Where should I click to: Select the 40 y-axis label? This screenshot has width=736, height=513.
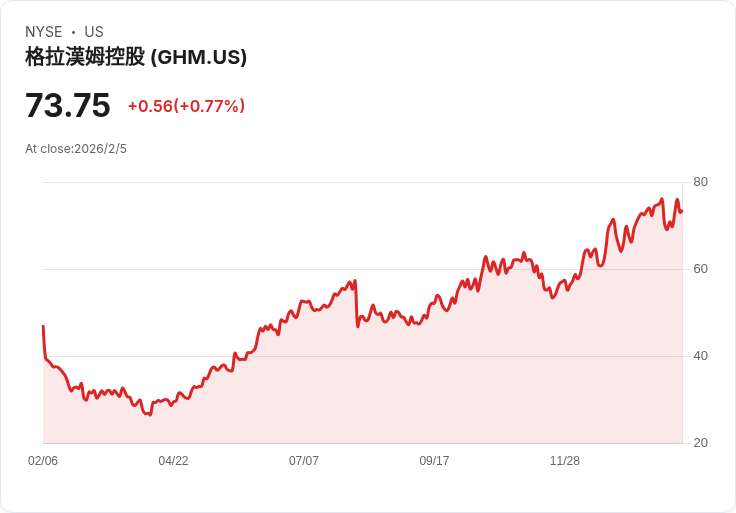[700, 356]
